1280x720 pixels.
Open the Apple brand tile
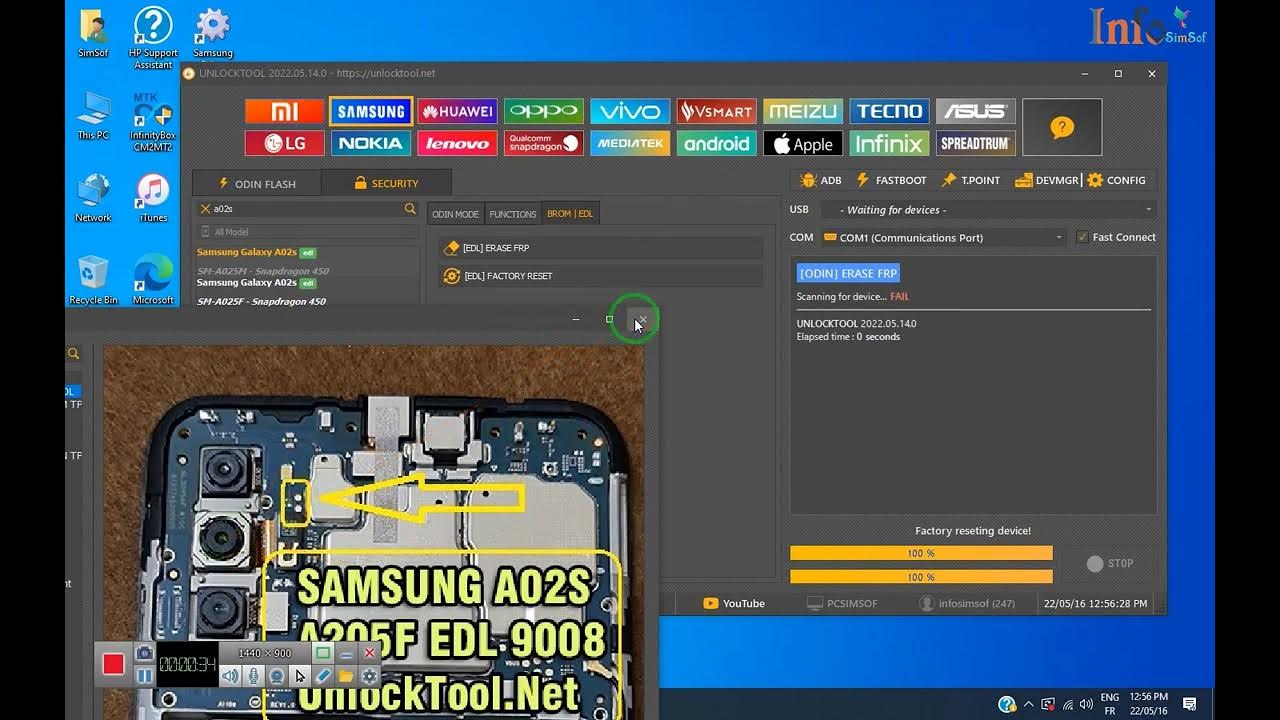click(x=803, y=143)
